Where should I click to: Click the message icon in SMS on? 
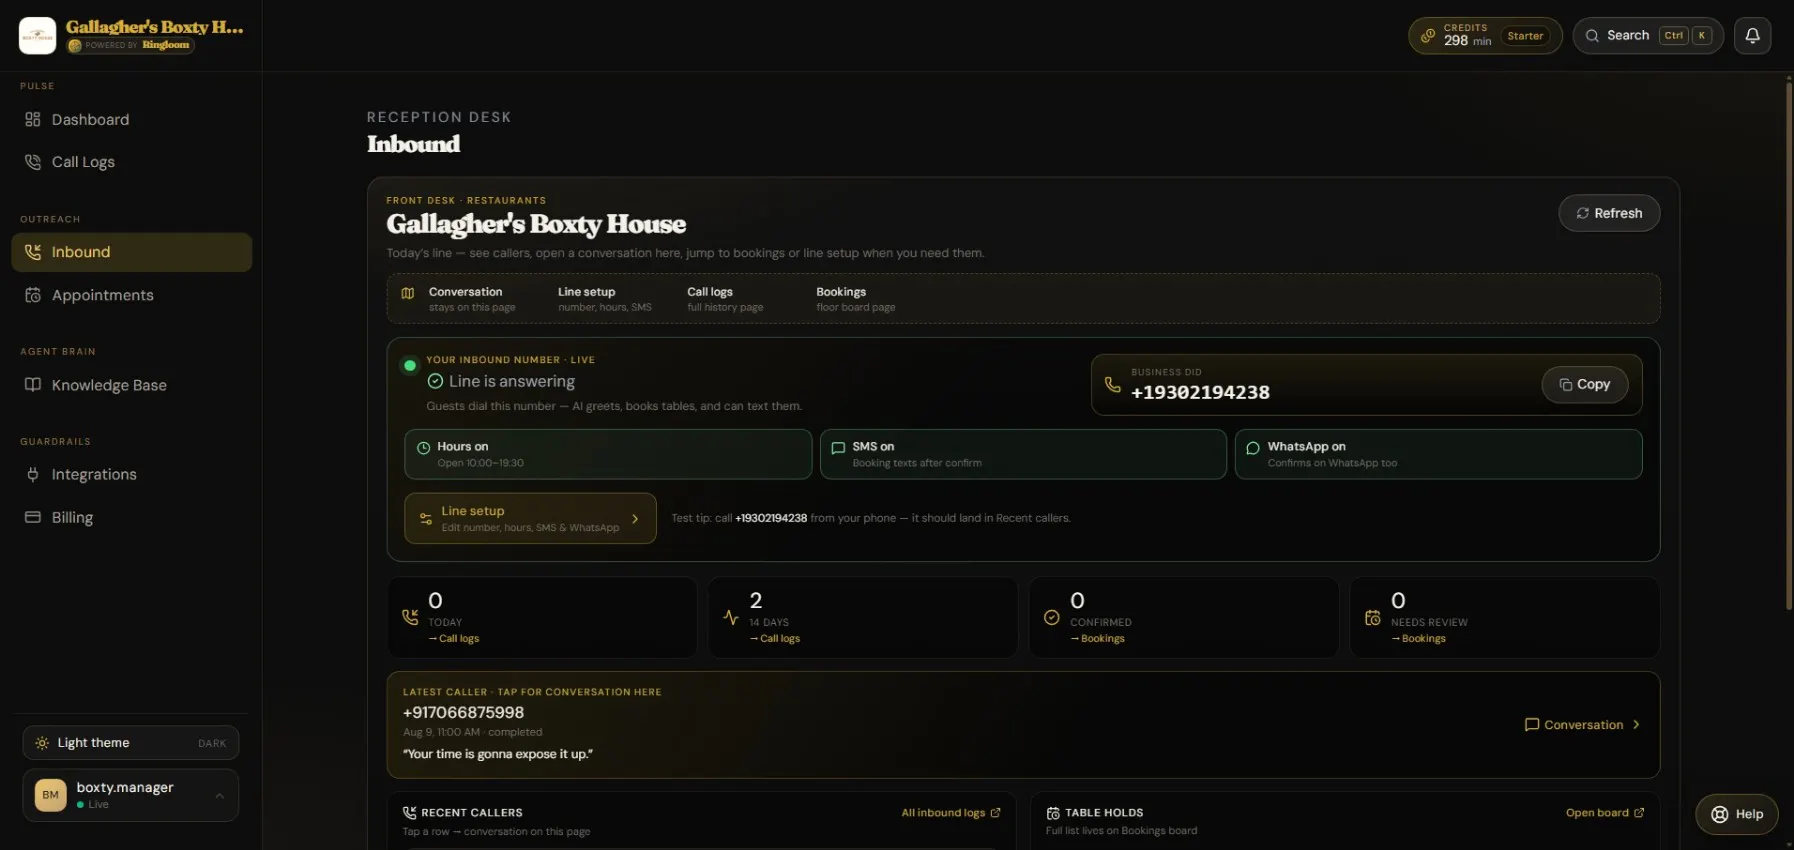(x=838, y=448)
